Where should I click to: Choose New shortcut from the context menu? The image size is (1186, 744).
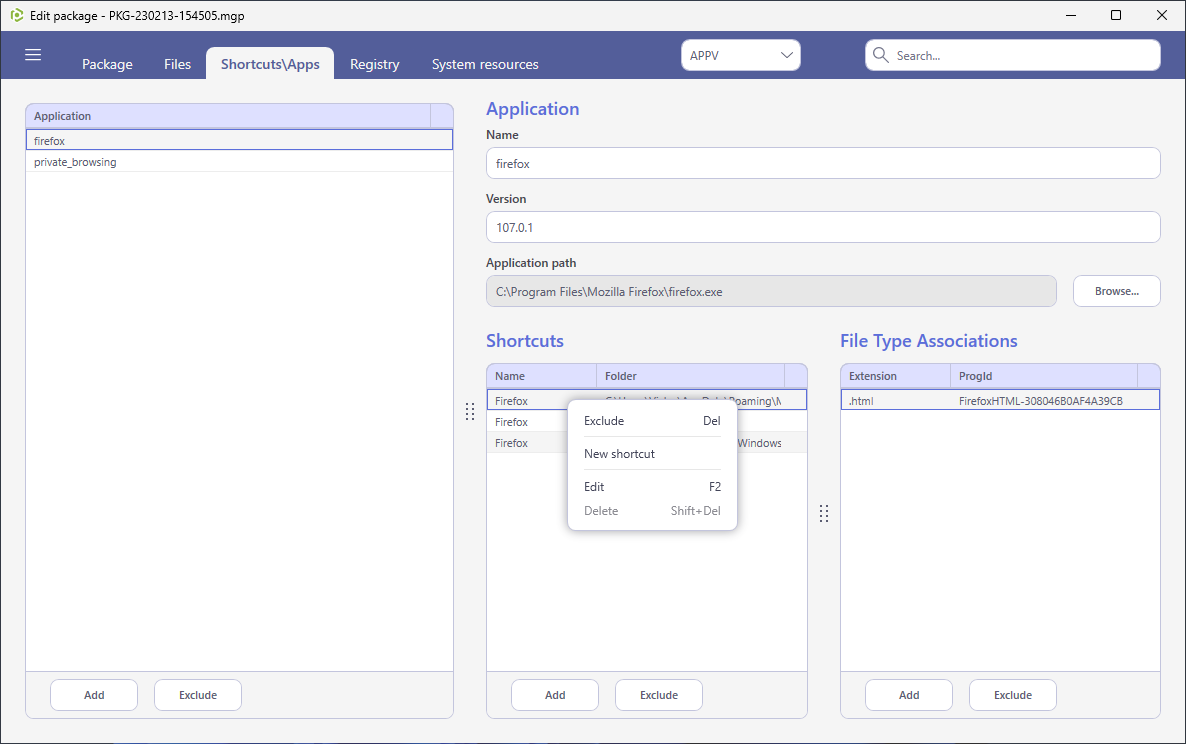652,454
